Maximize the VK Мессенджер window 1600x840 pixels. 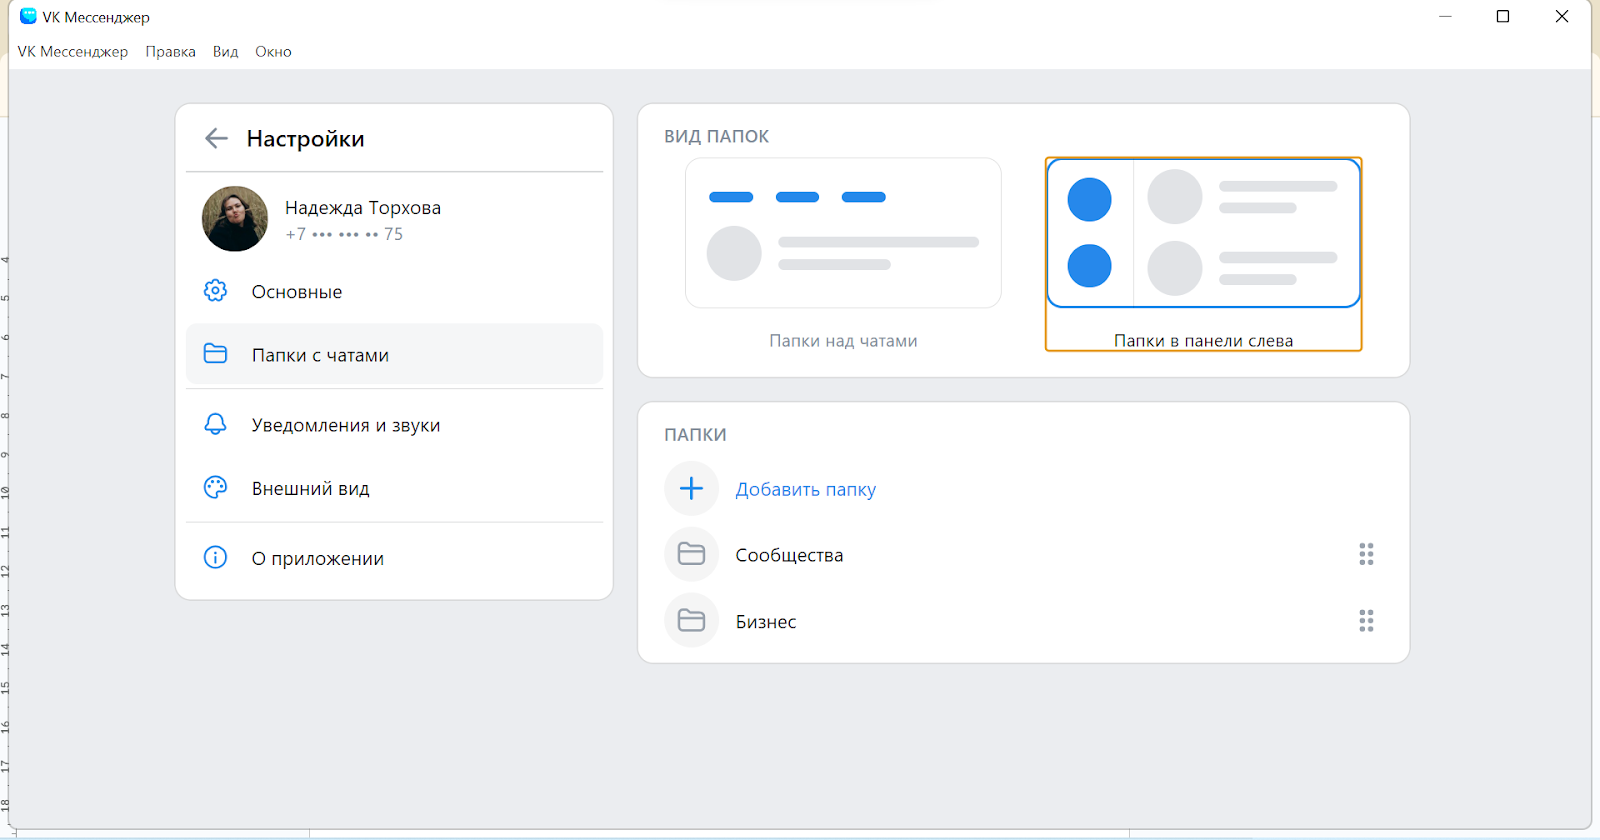tap(1502, 17)
